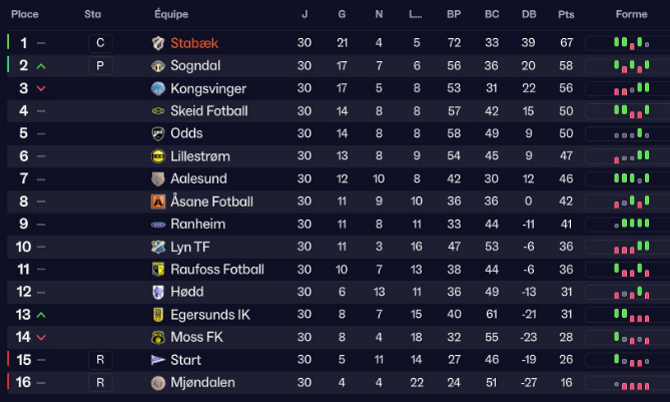Click the green up arrow beside Egersunds IK
The image size is (670, 402).
click(41, 315)
